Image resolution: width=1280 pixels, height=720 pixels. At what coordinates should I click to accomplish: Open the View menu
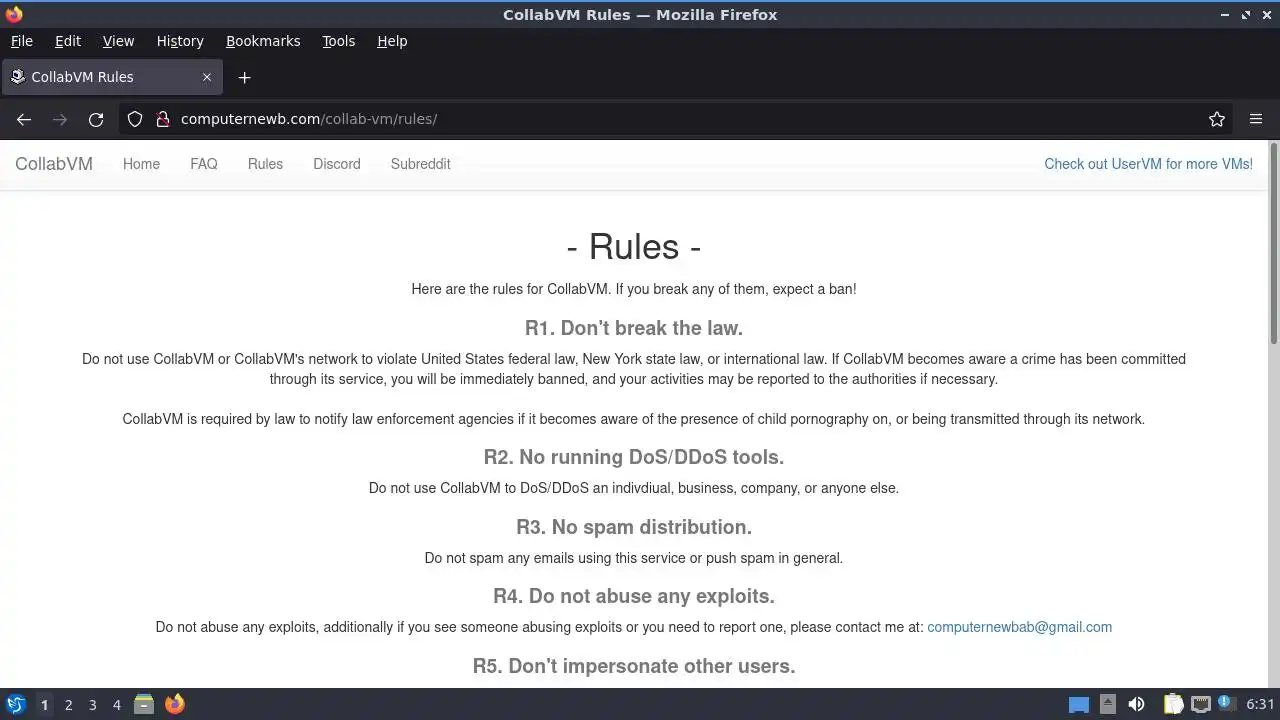[x=118, y=41]
